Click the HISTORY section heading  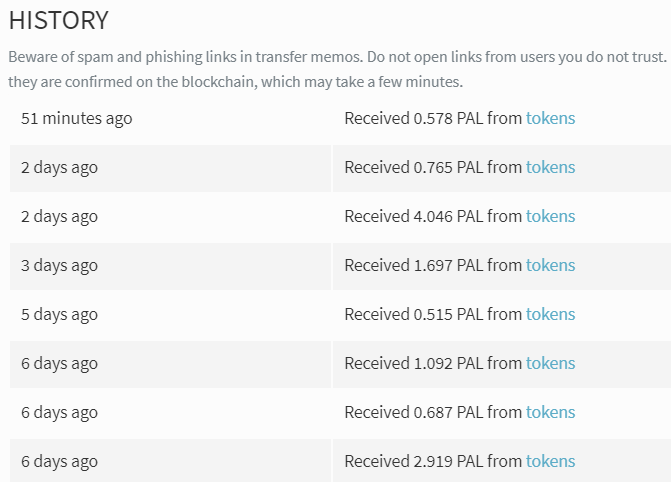pos(59,20)
